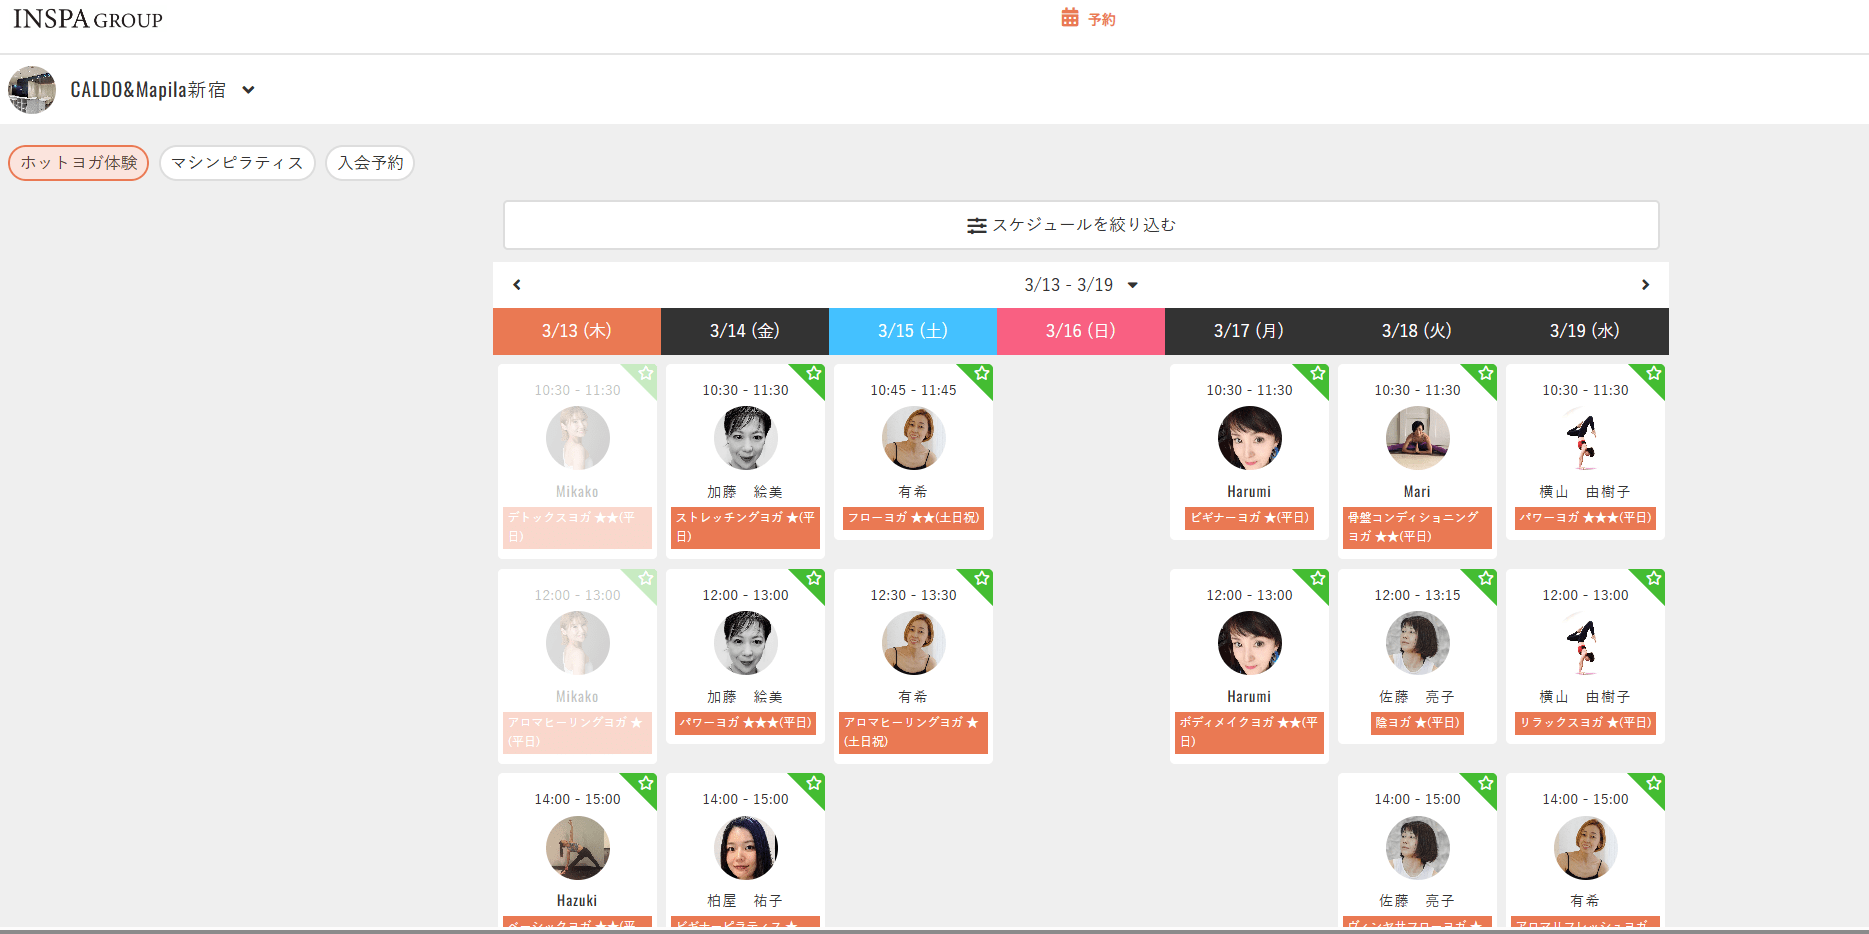Switch to マシンピラティス category

coord(237,163)
